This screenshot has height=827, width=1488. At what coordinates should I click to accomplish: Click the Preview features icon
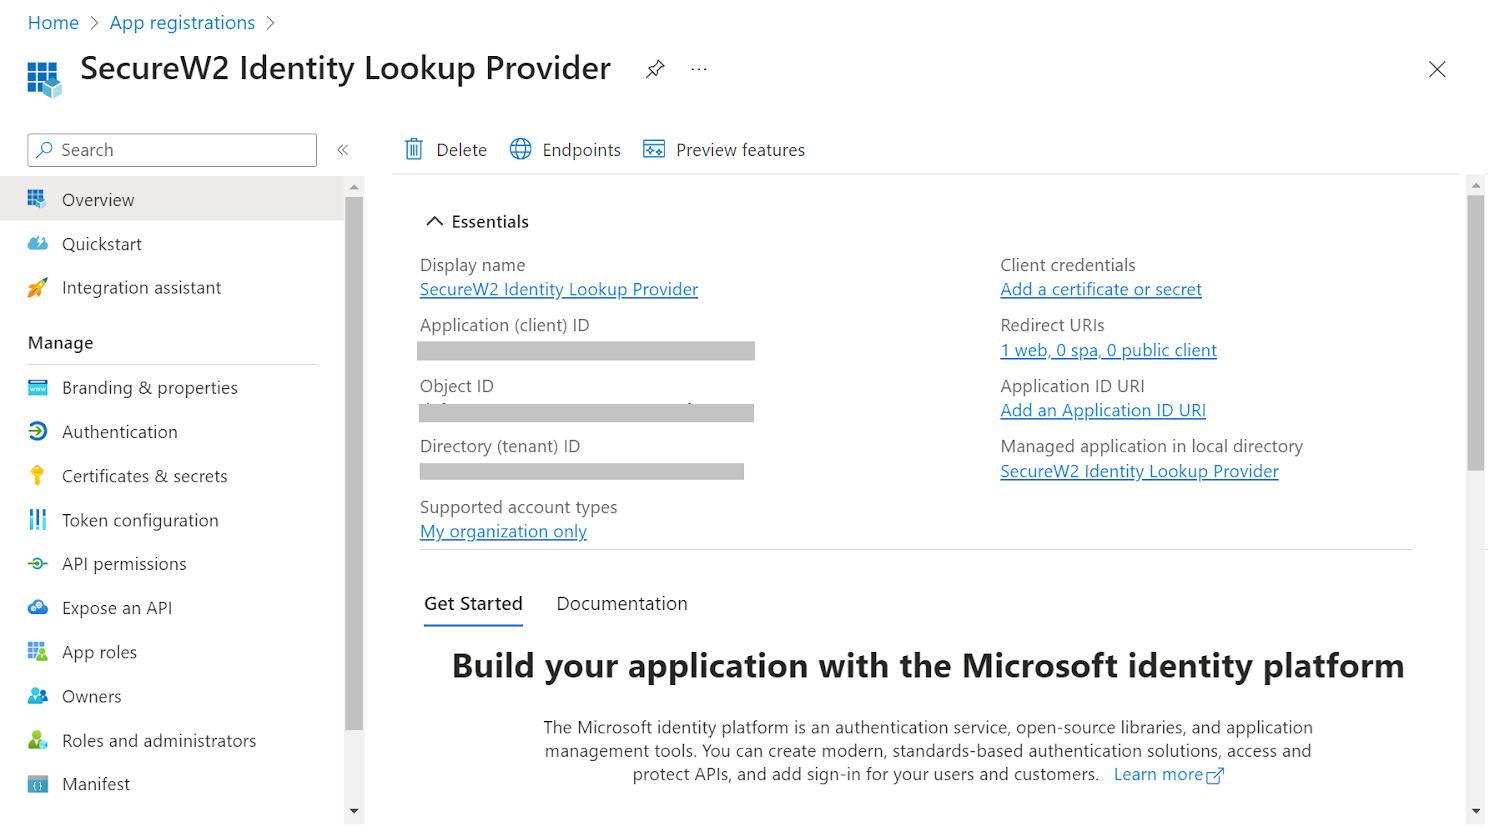pyautogui.click(x=654, y=150)
